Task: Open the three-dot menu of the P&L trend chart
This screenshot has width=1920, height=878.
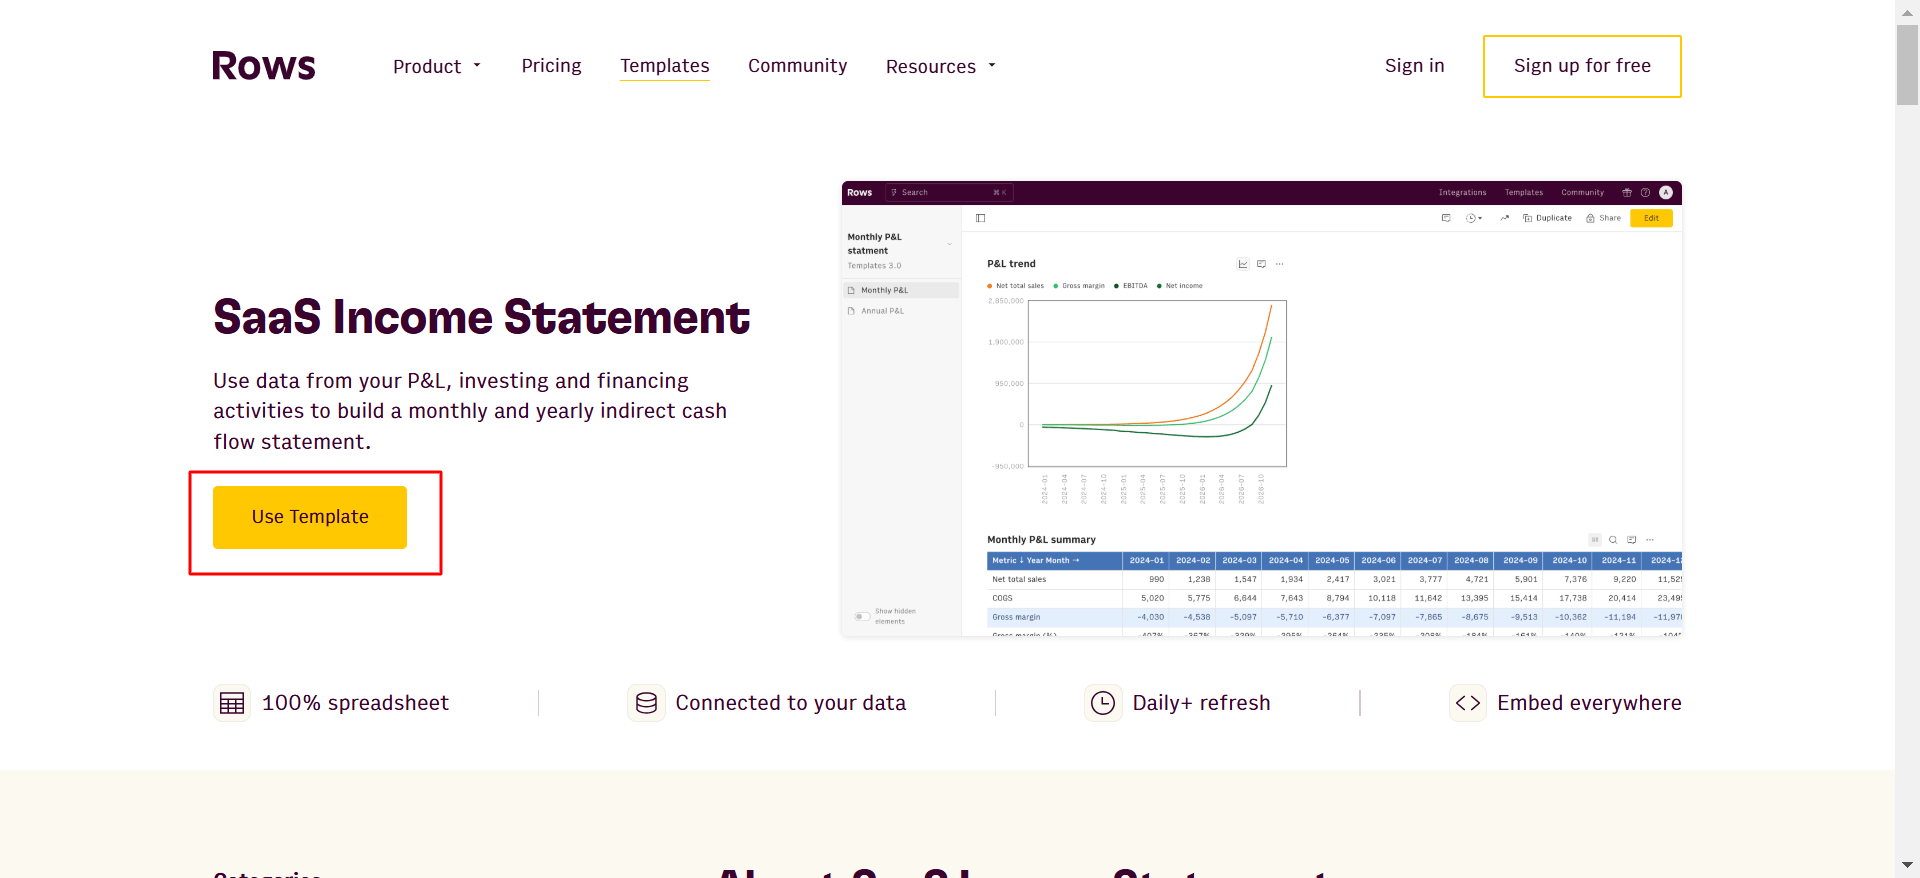Action: 1280,264
